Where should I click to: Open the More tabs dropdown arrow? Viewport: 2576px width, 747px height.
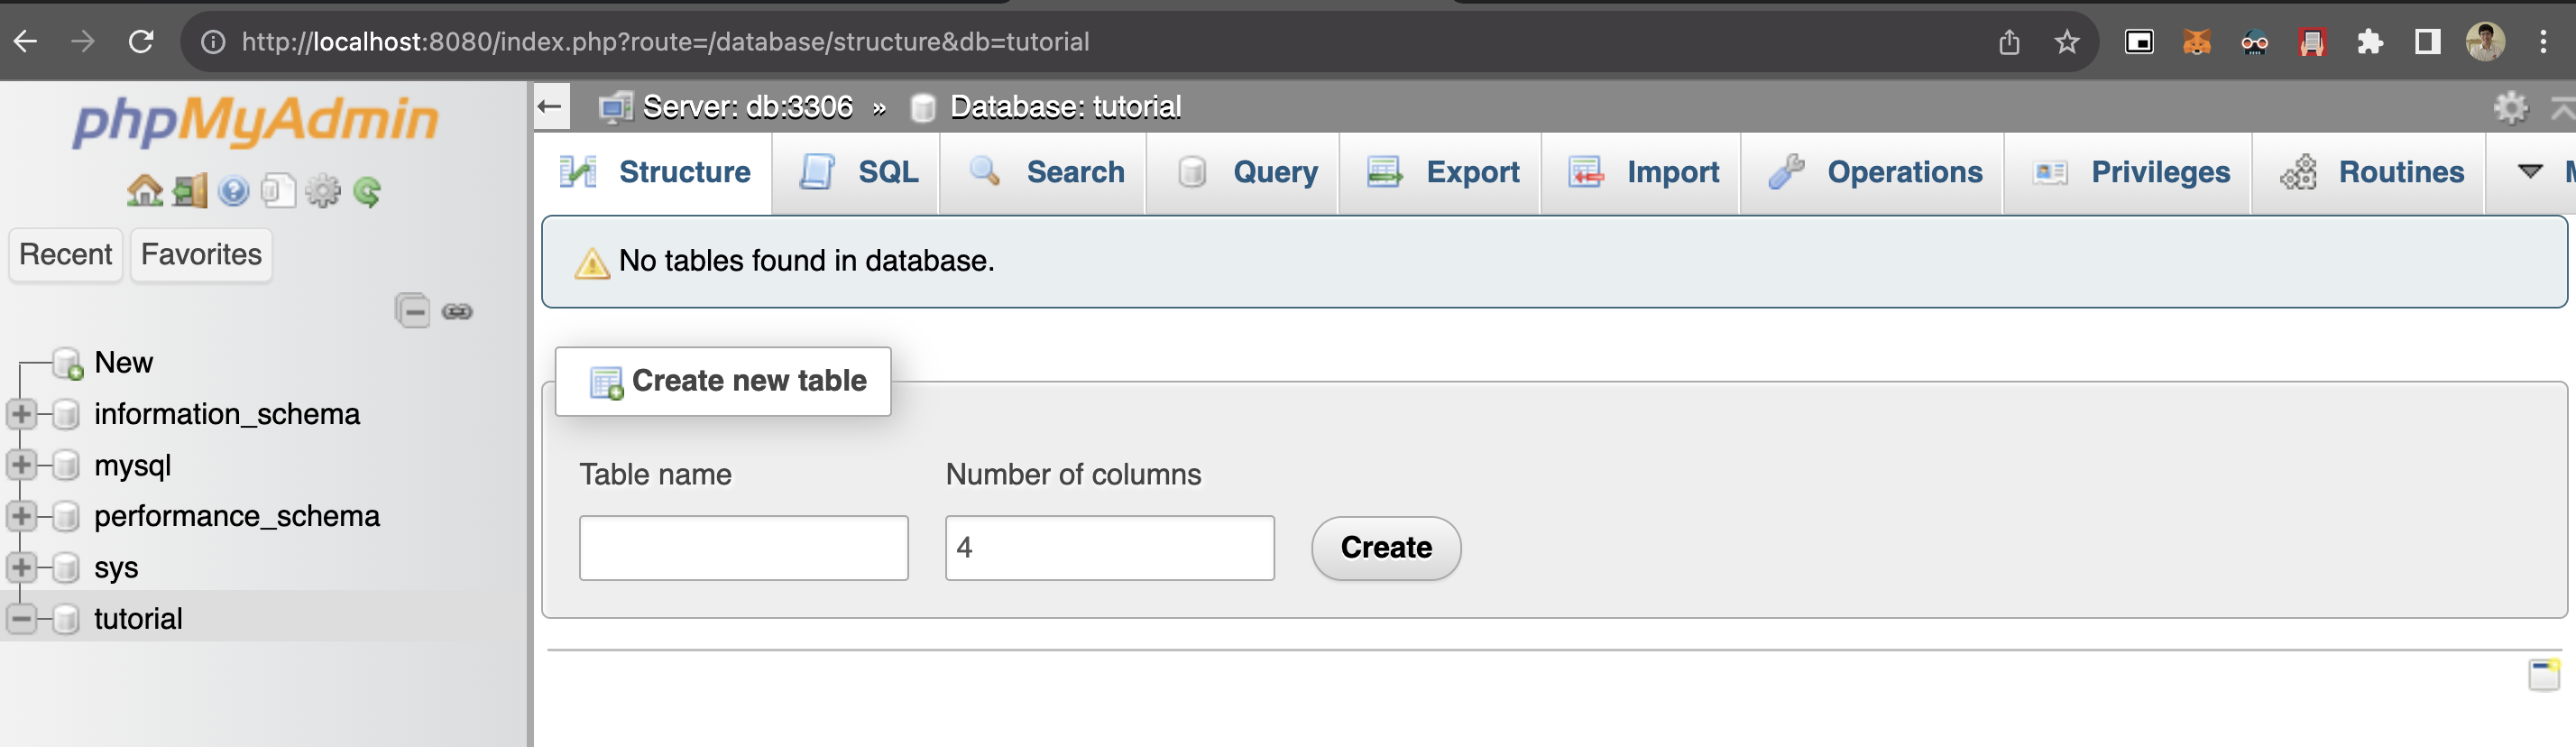pos(2530,172)
